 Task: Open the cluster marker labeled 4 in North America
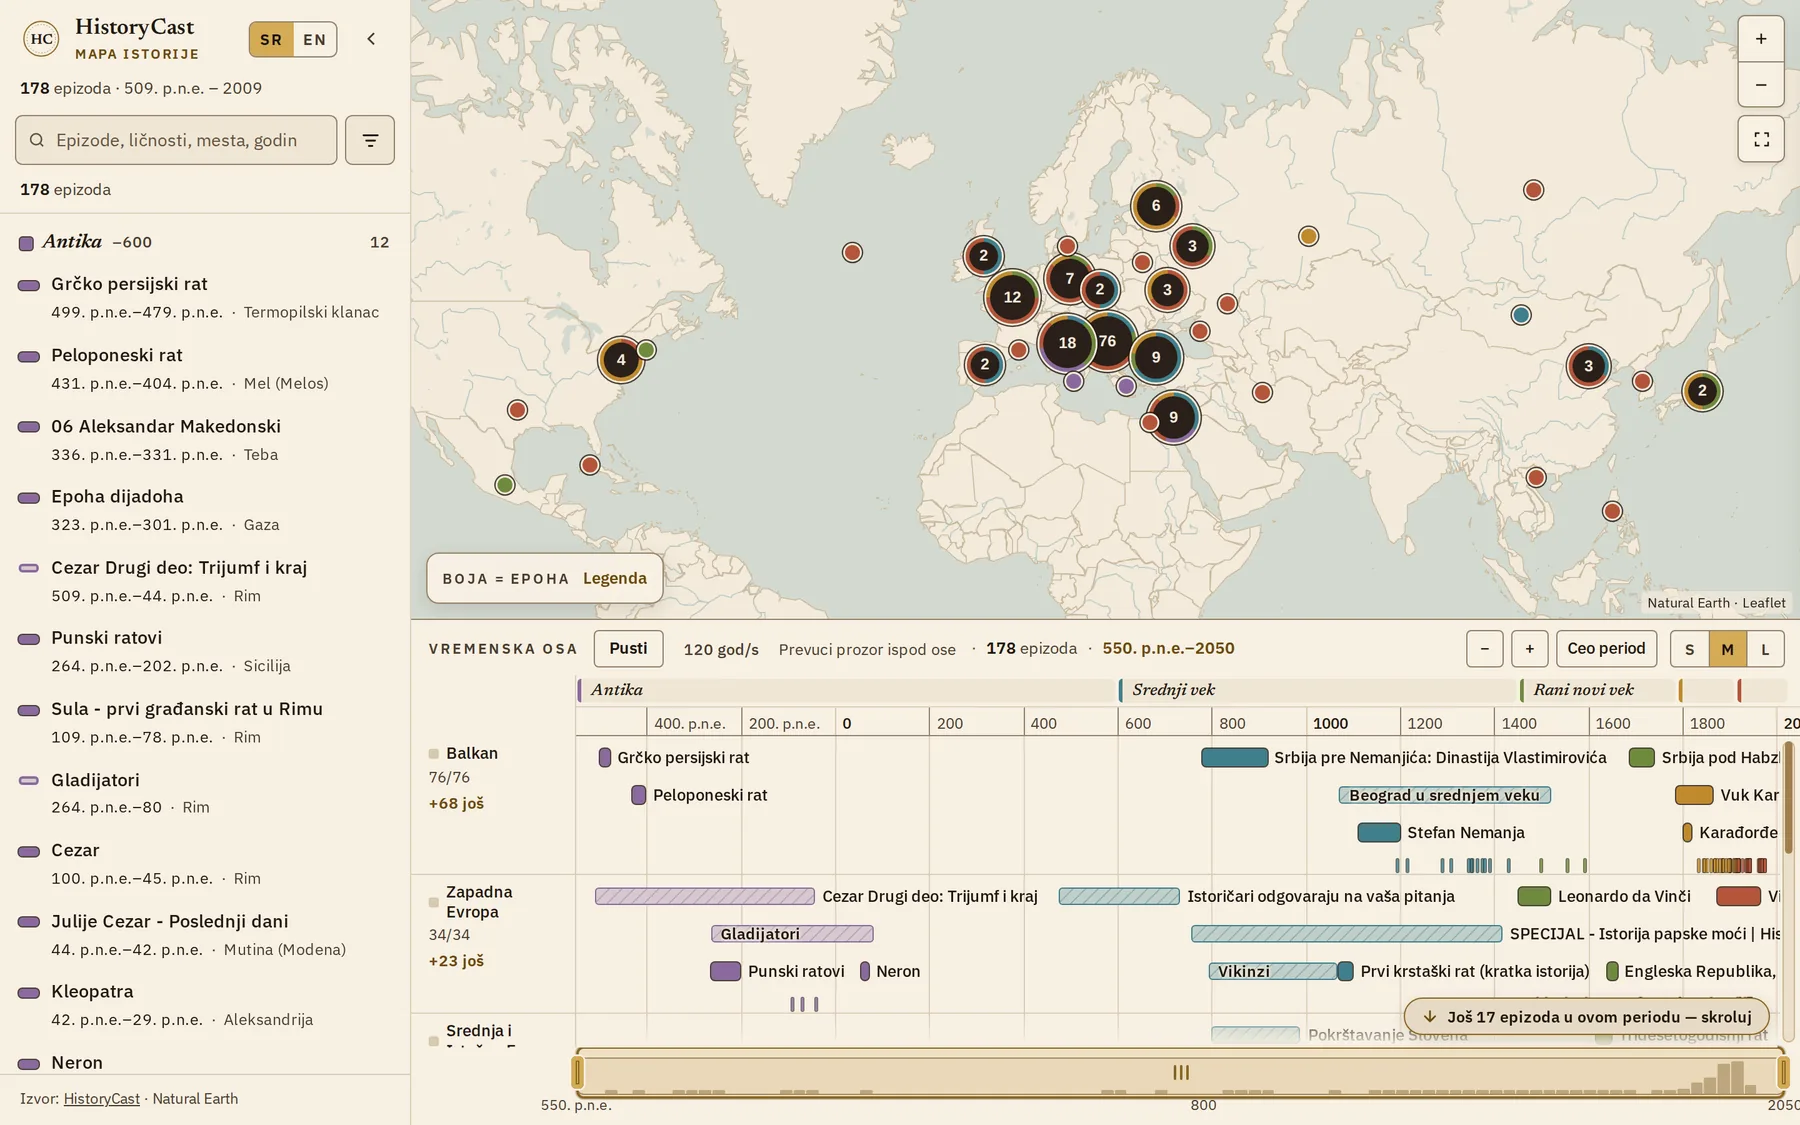click(x=621, y=360)
